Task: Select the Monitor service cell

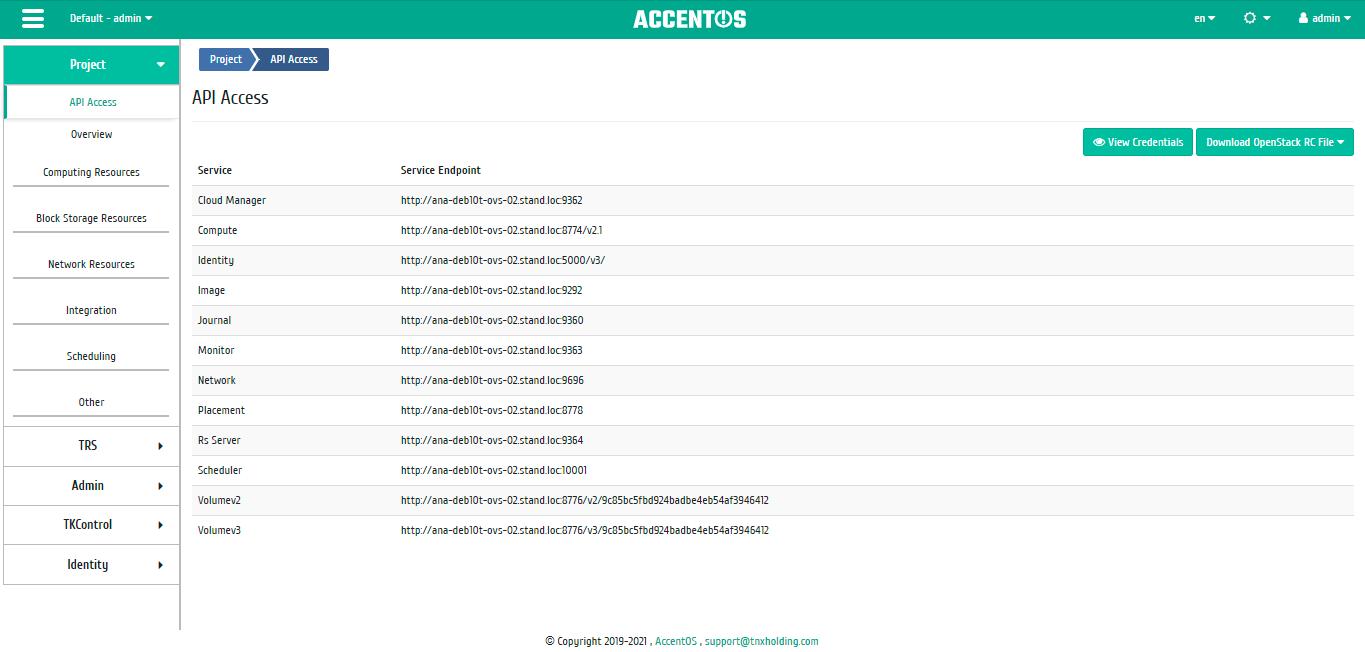Action: [x=216, y=350]
